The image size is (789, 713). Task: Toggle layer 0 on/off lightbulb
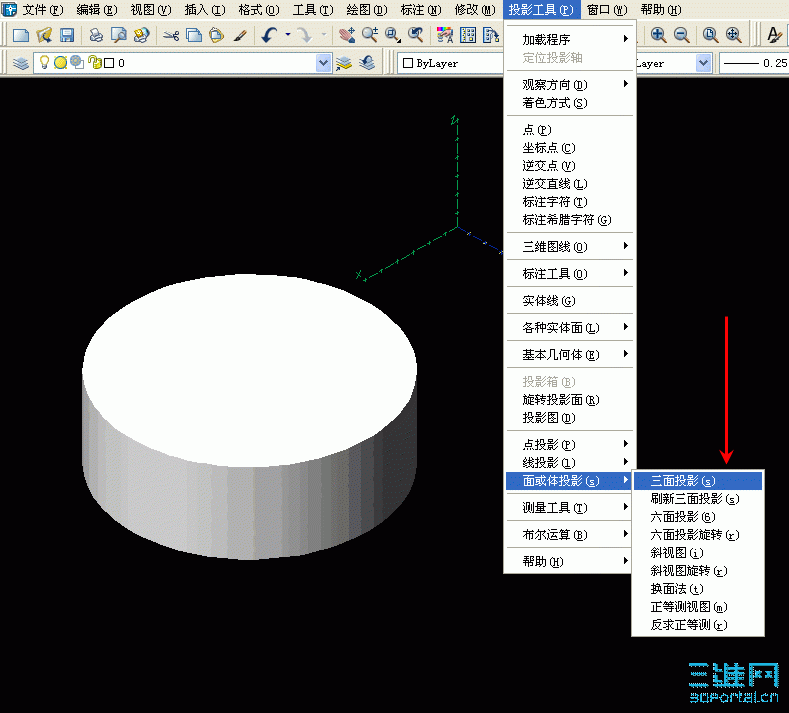44,62
